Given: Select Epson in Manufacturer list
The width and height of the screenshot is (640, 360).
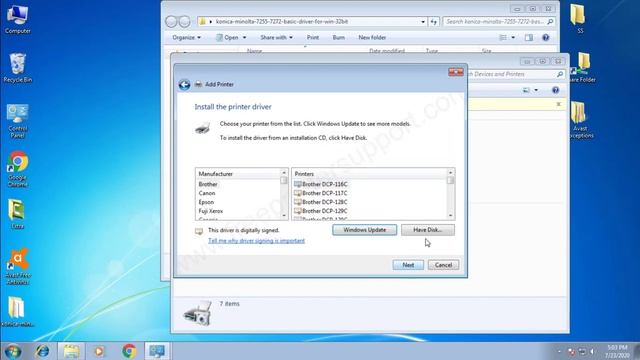Looking at the screenshot, I should [x=206, y=202].
